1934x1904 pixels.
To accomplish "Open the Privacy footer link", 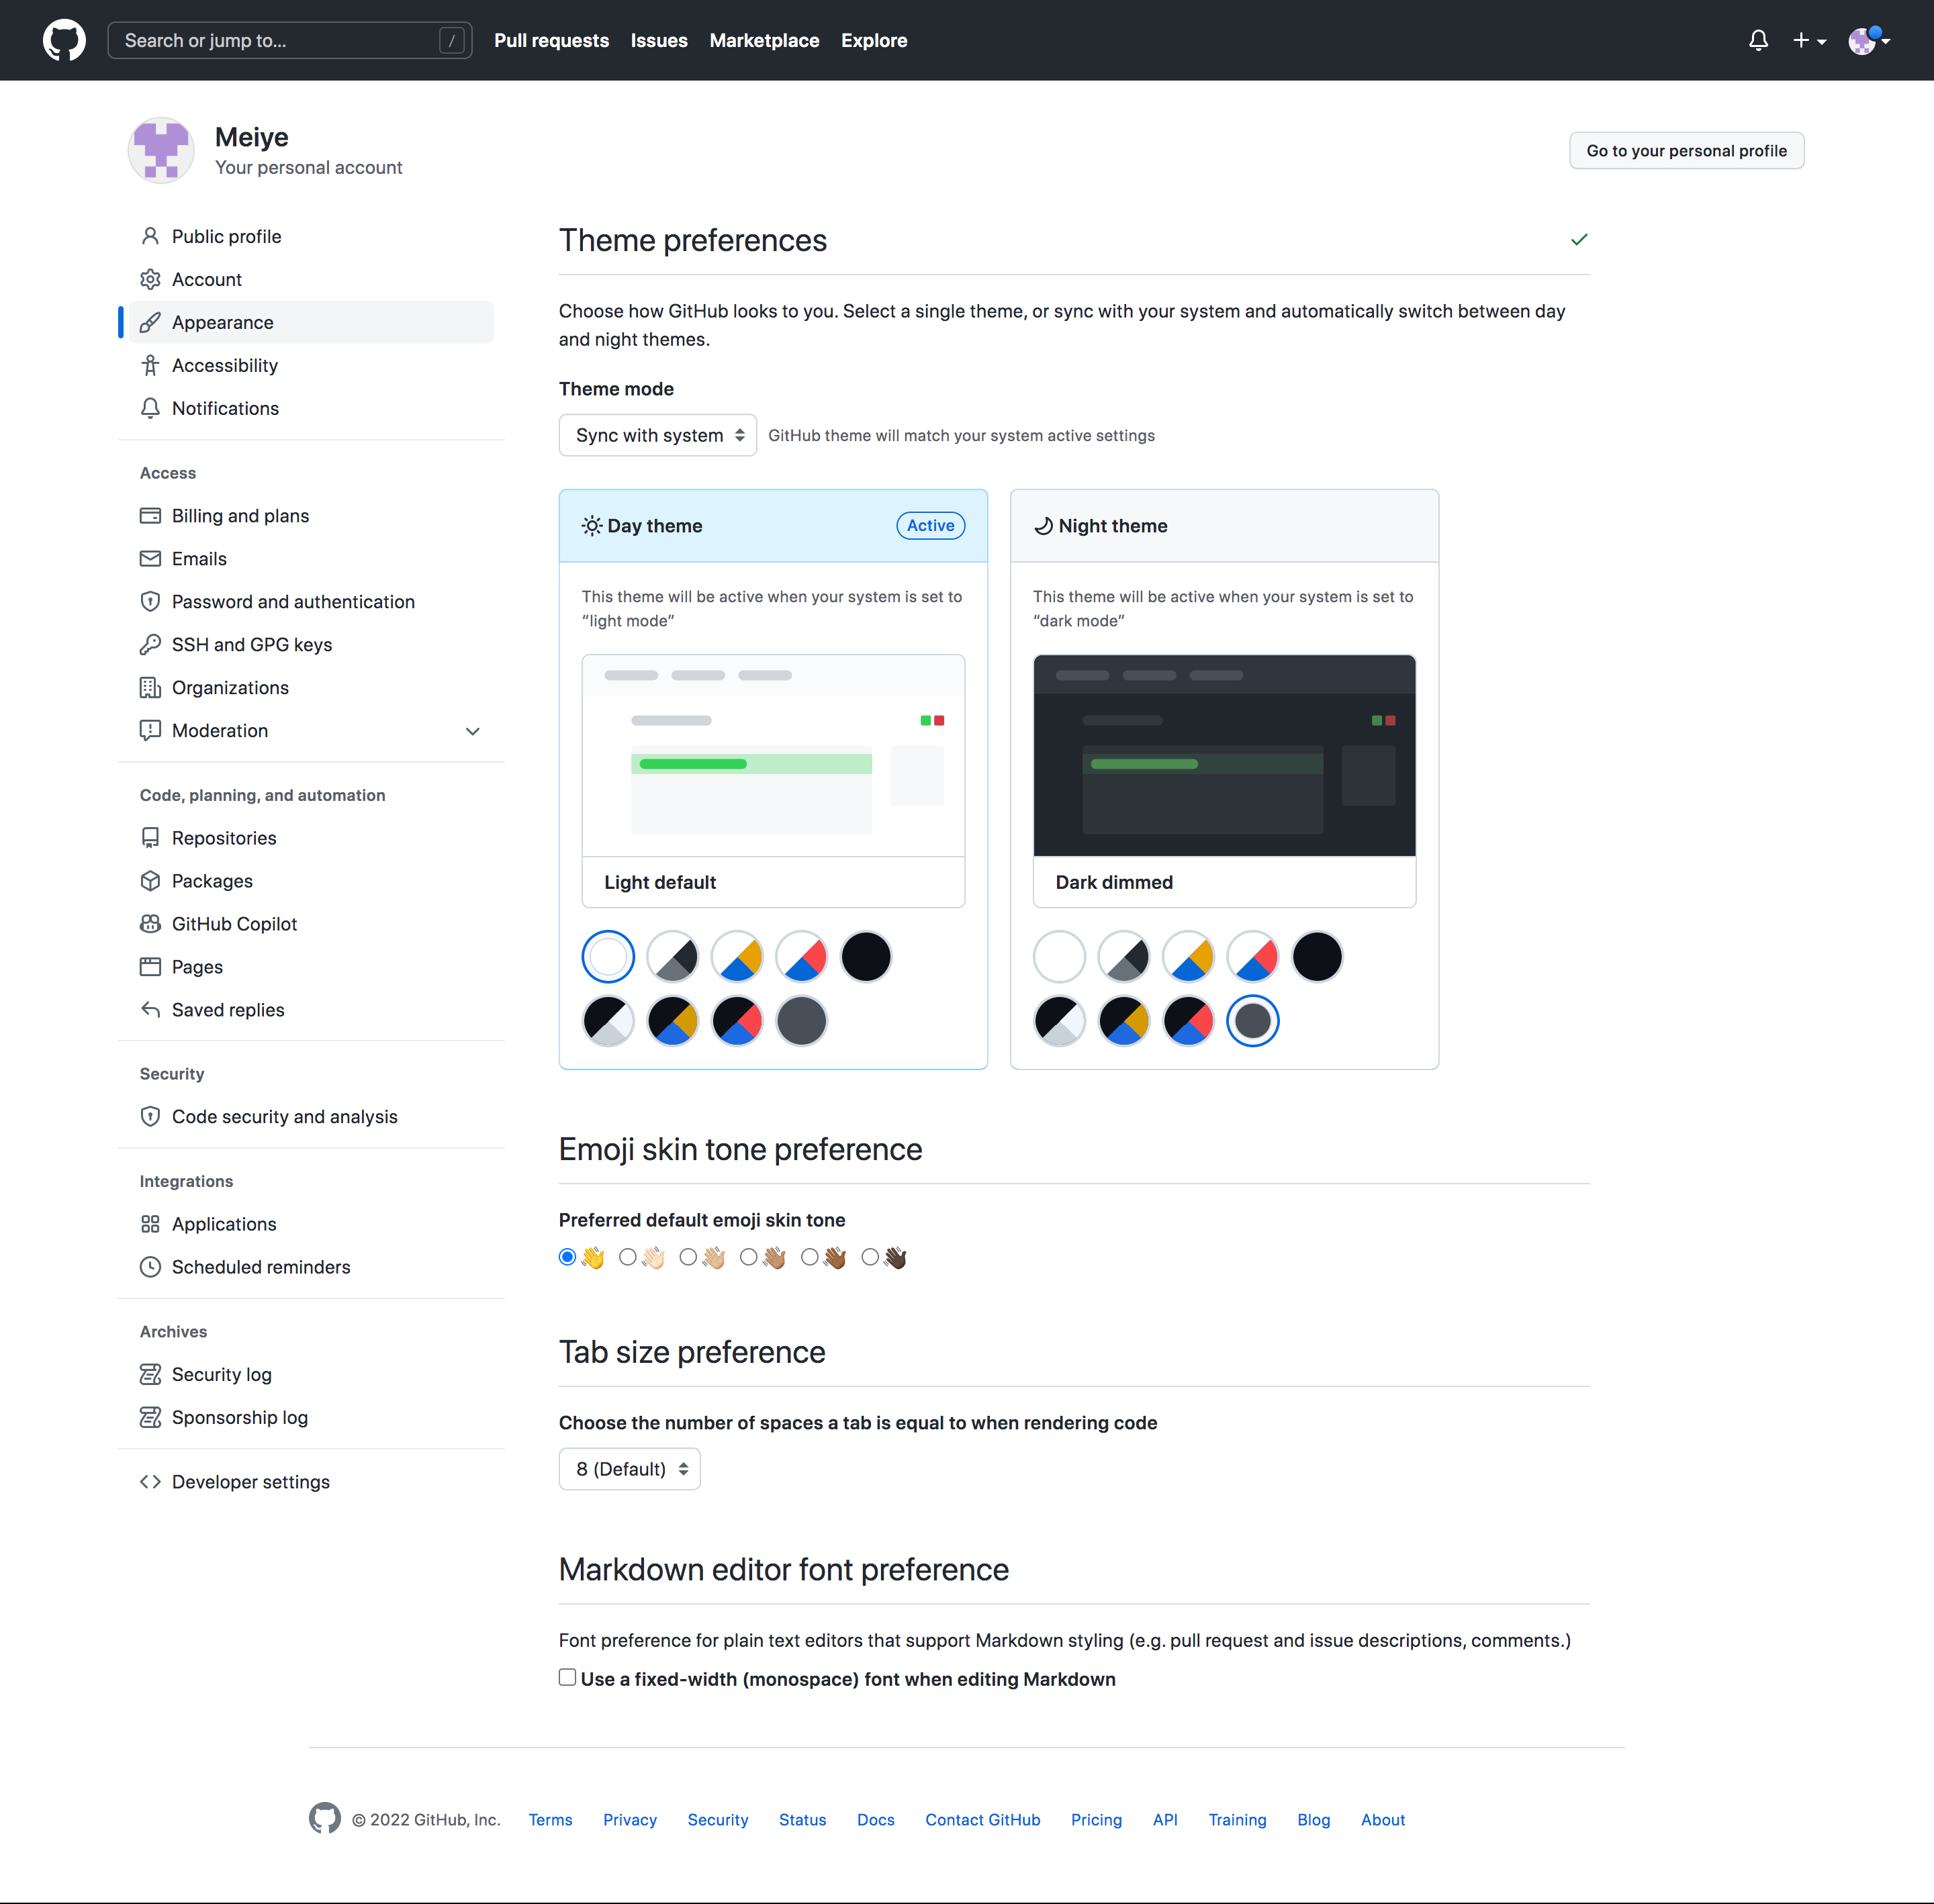I will (630, 1820).
